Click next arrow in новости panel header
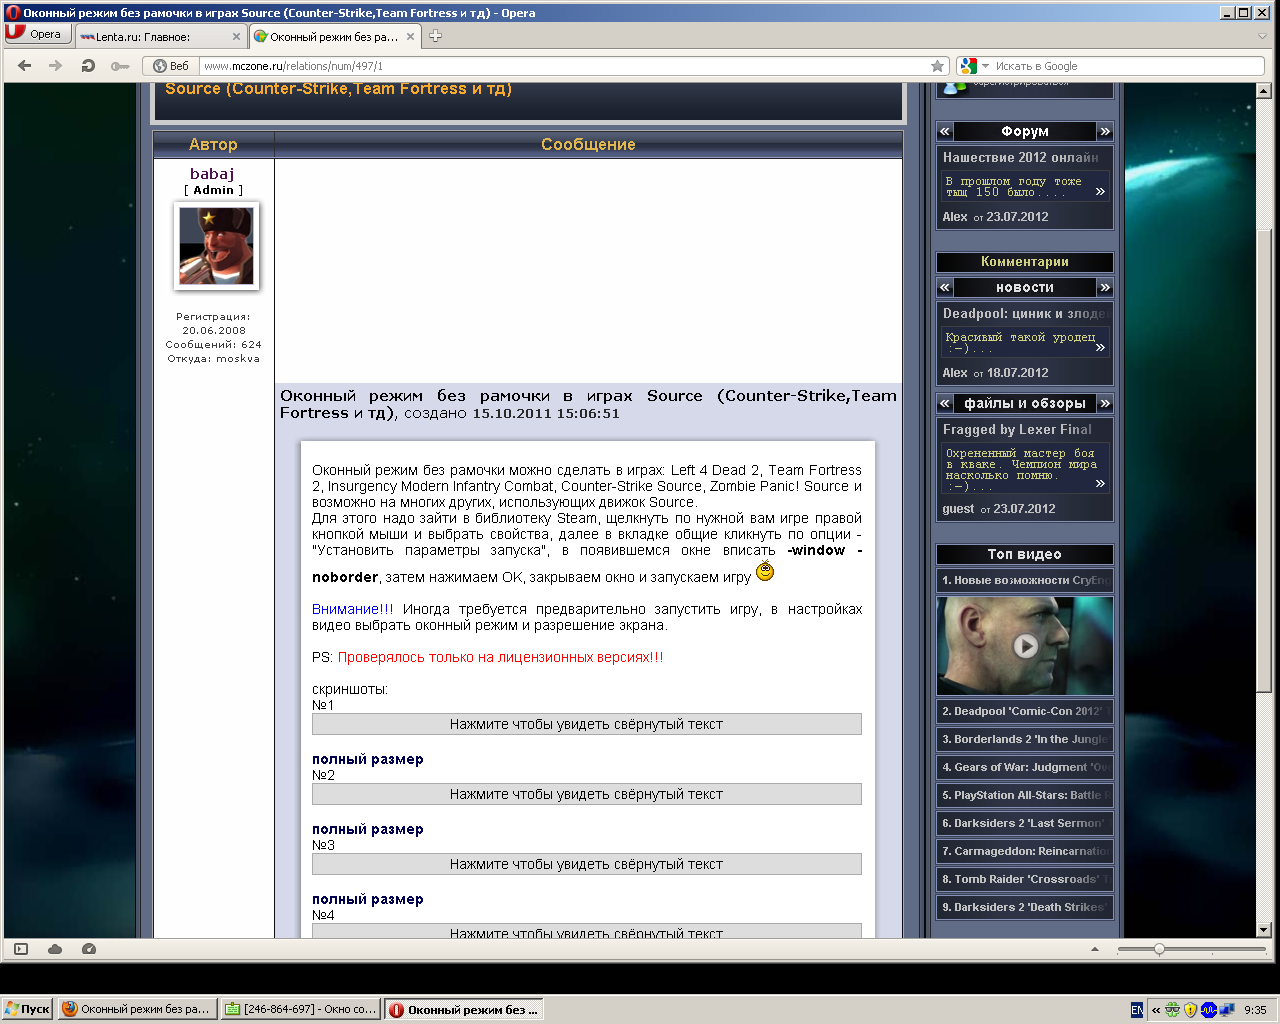This screenshot has height=1024, width=1280. (x=1105, y=287)
